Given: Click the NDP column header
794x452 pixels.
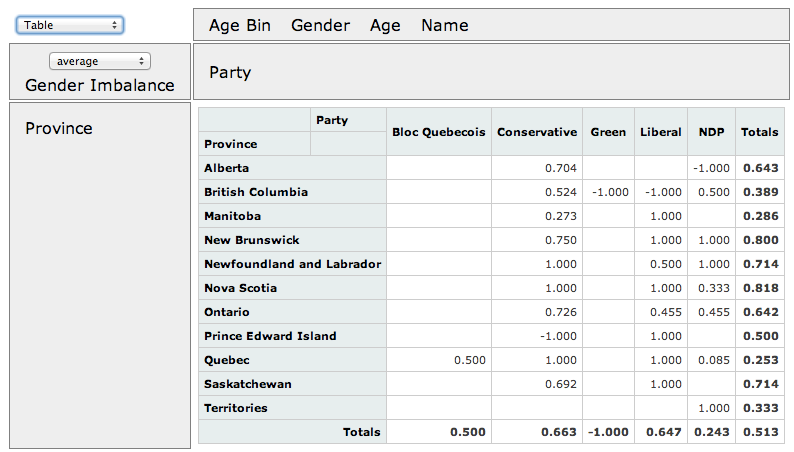Looking at the screenshot, I should pyautogui.click(x=712, y=132).
